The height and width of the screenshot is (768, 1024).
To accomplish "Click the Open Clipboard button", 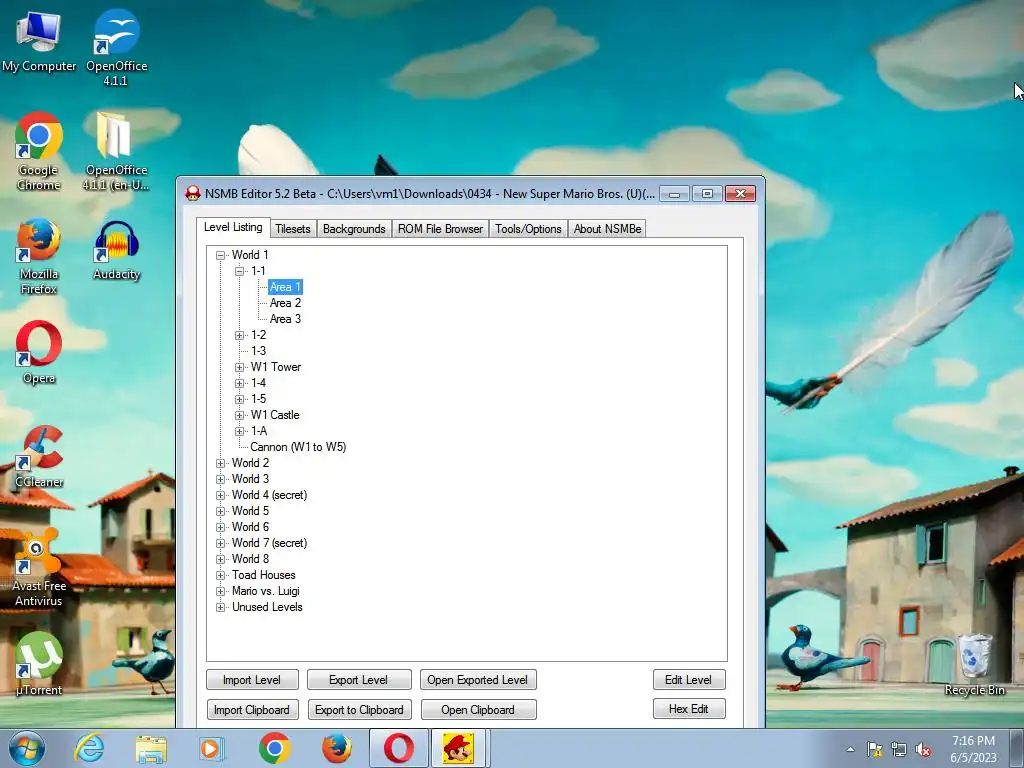I will click(478, 710).
